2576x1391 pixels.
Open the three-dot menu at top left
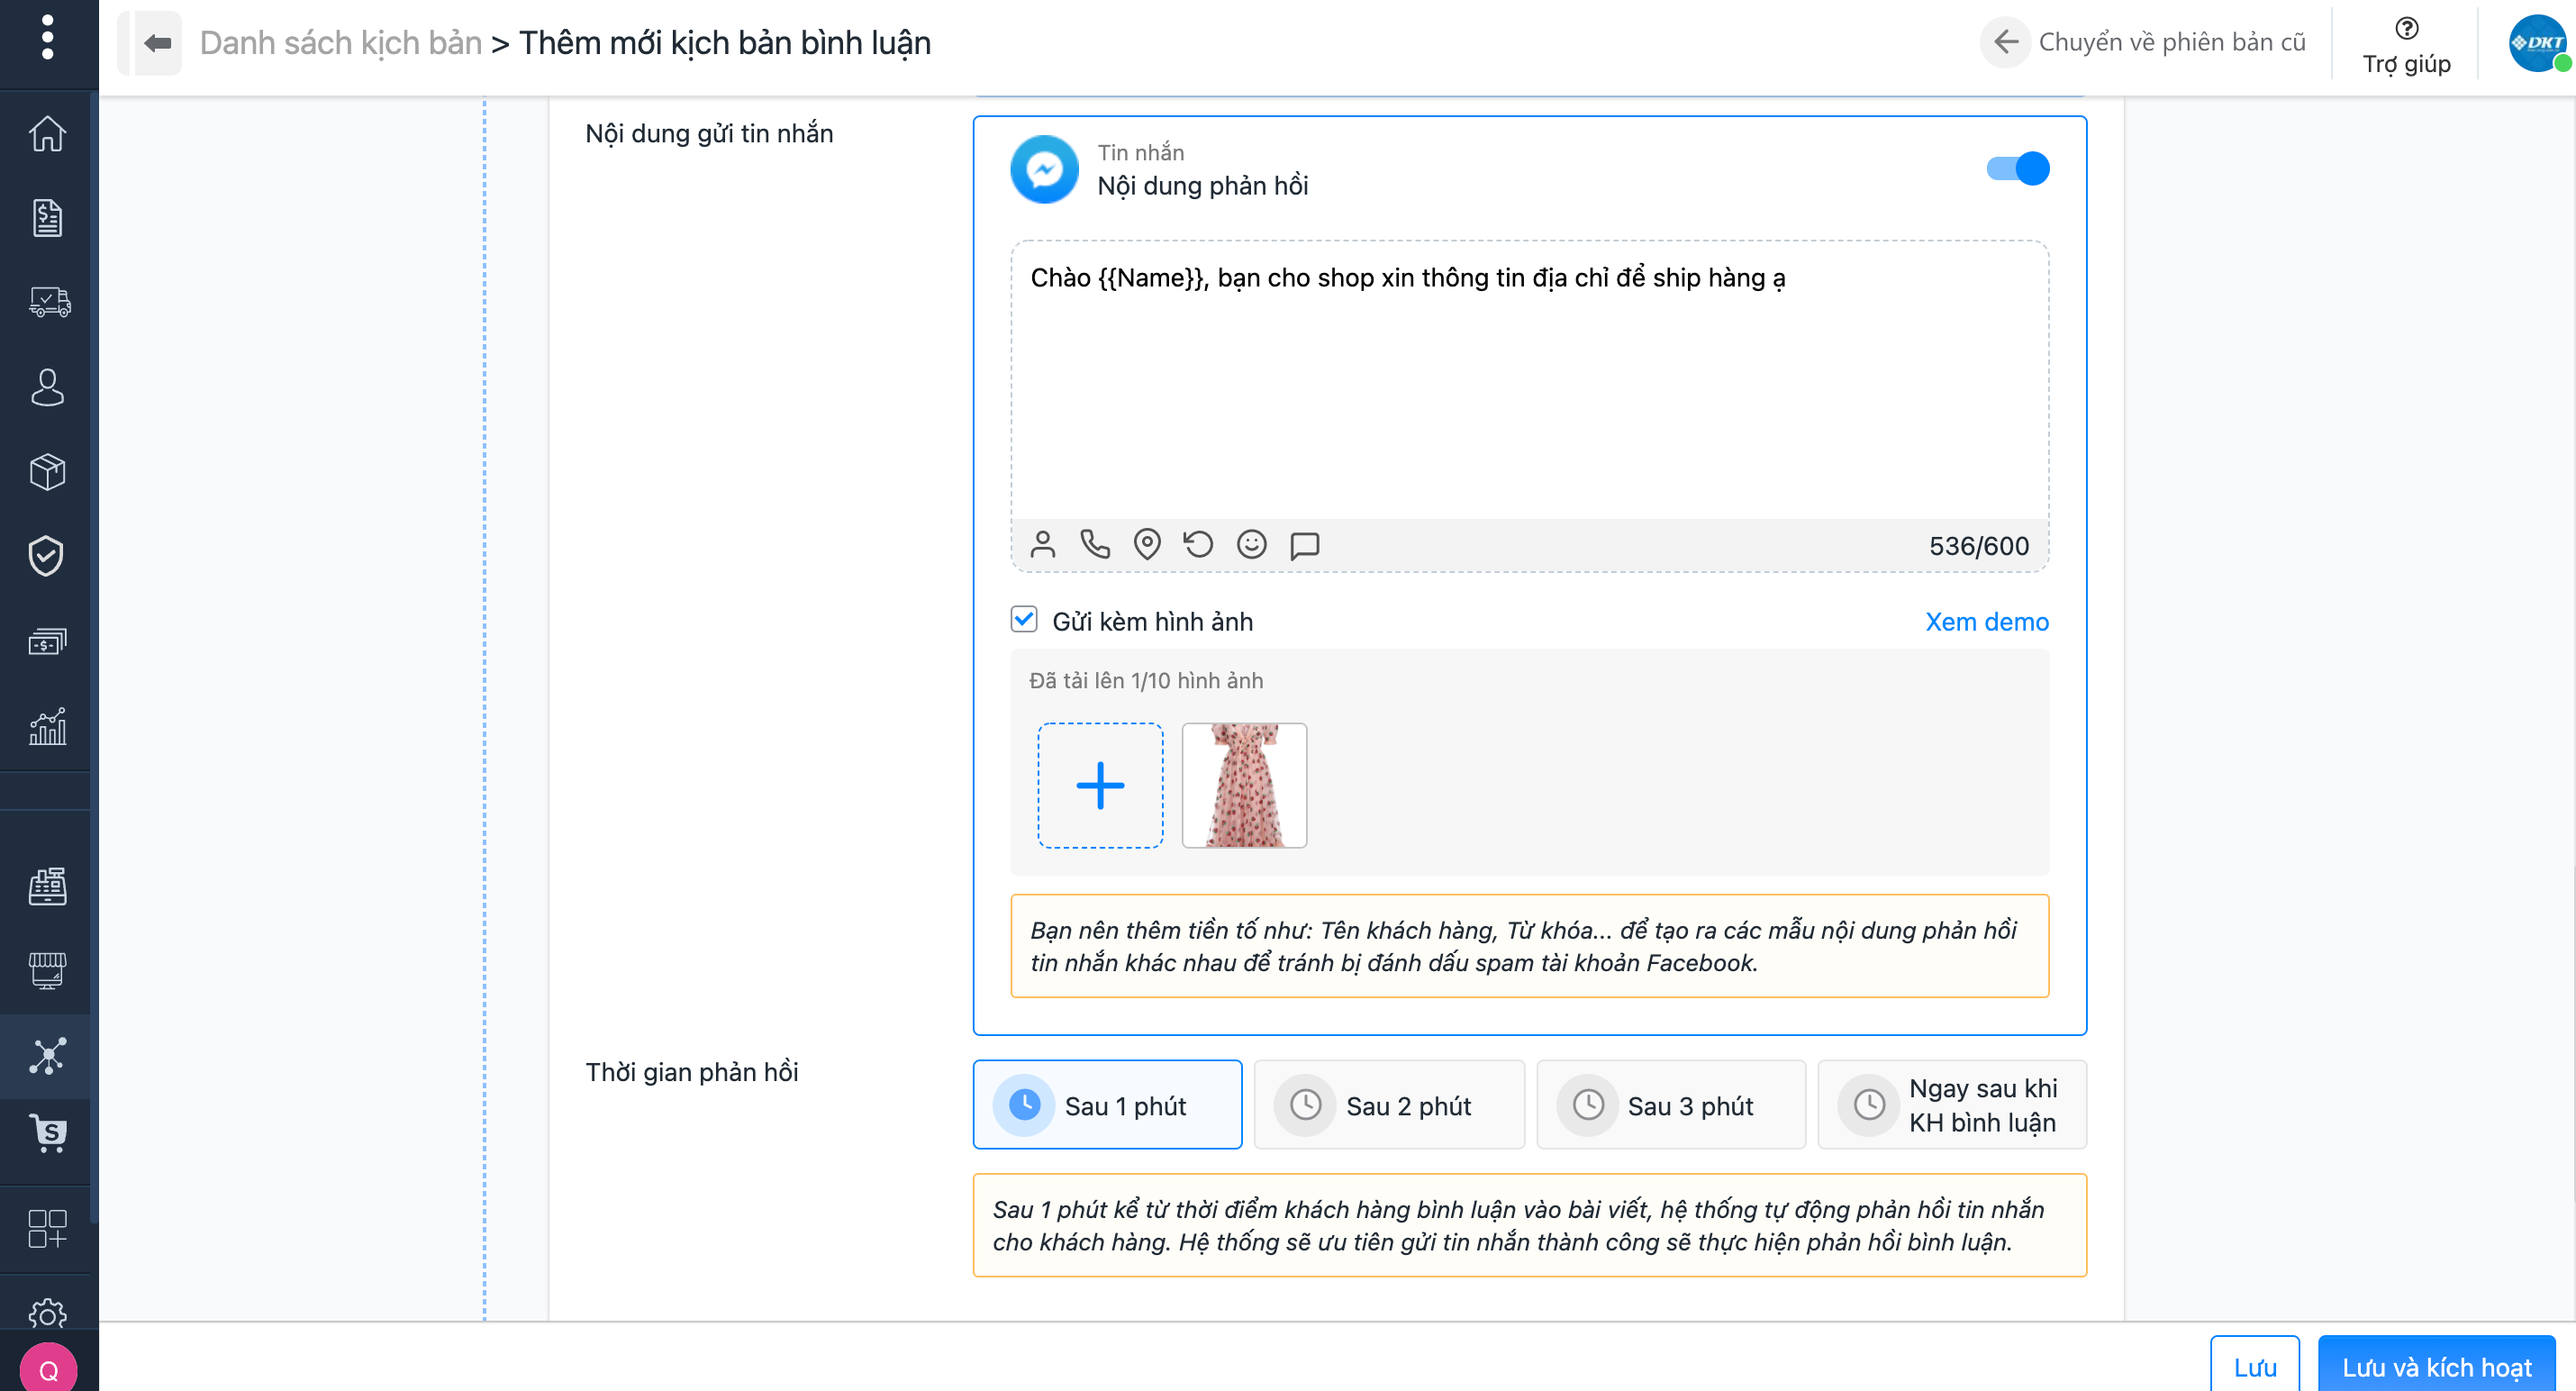click(47, 38)
